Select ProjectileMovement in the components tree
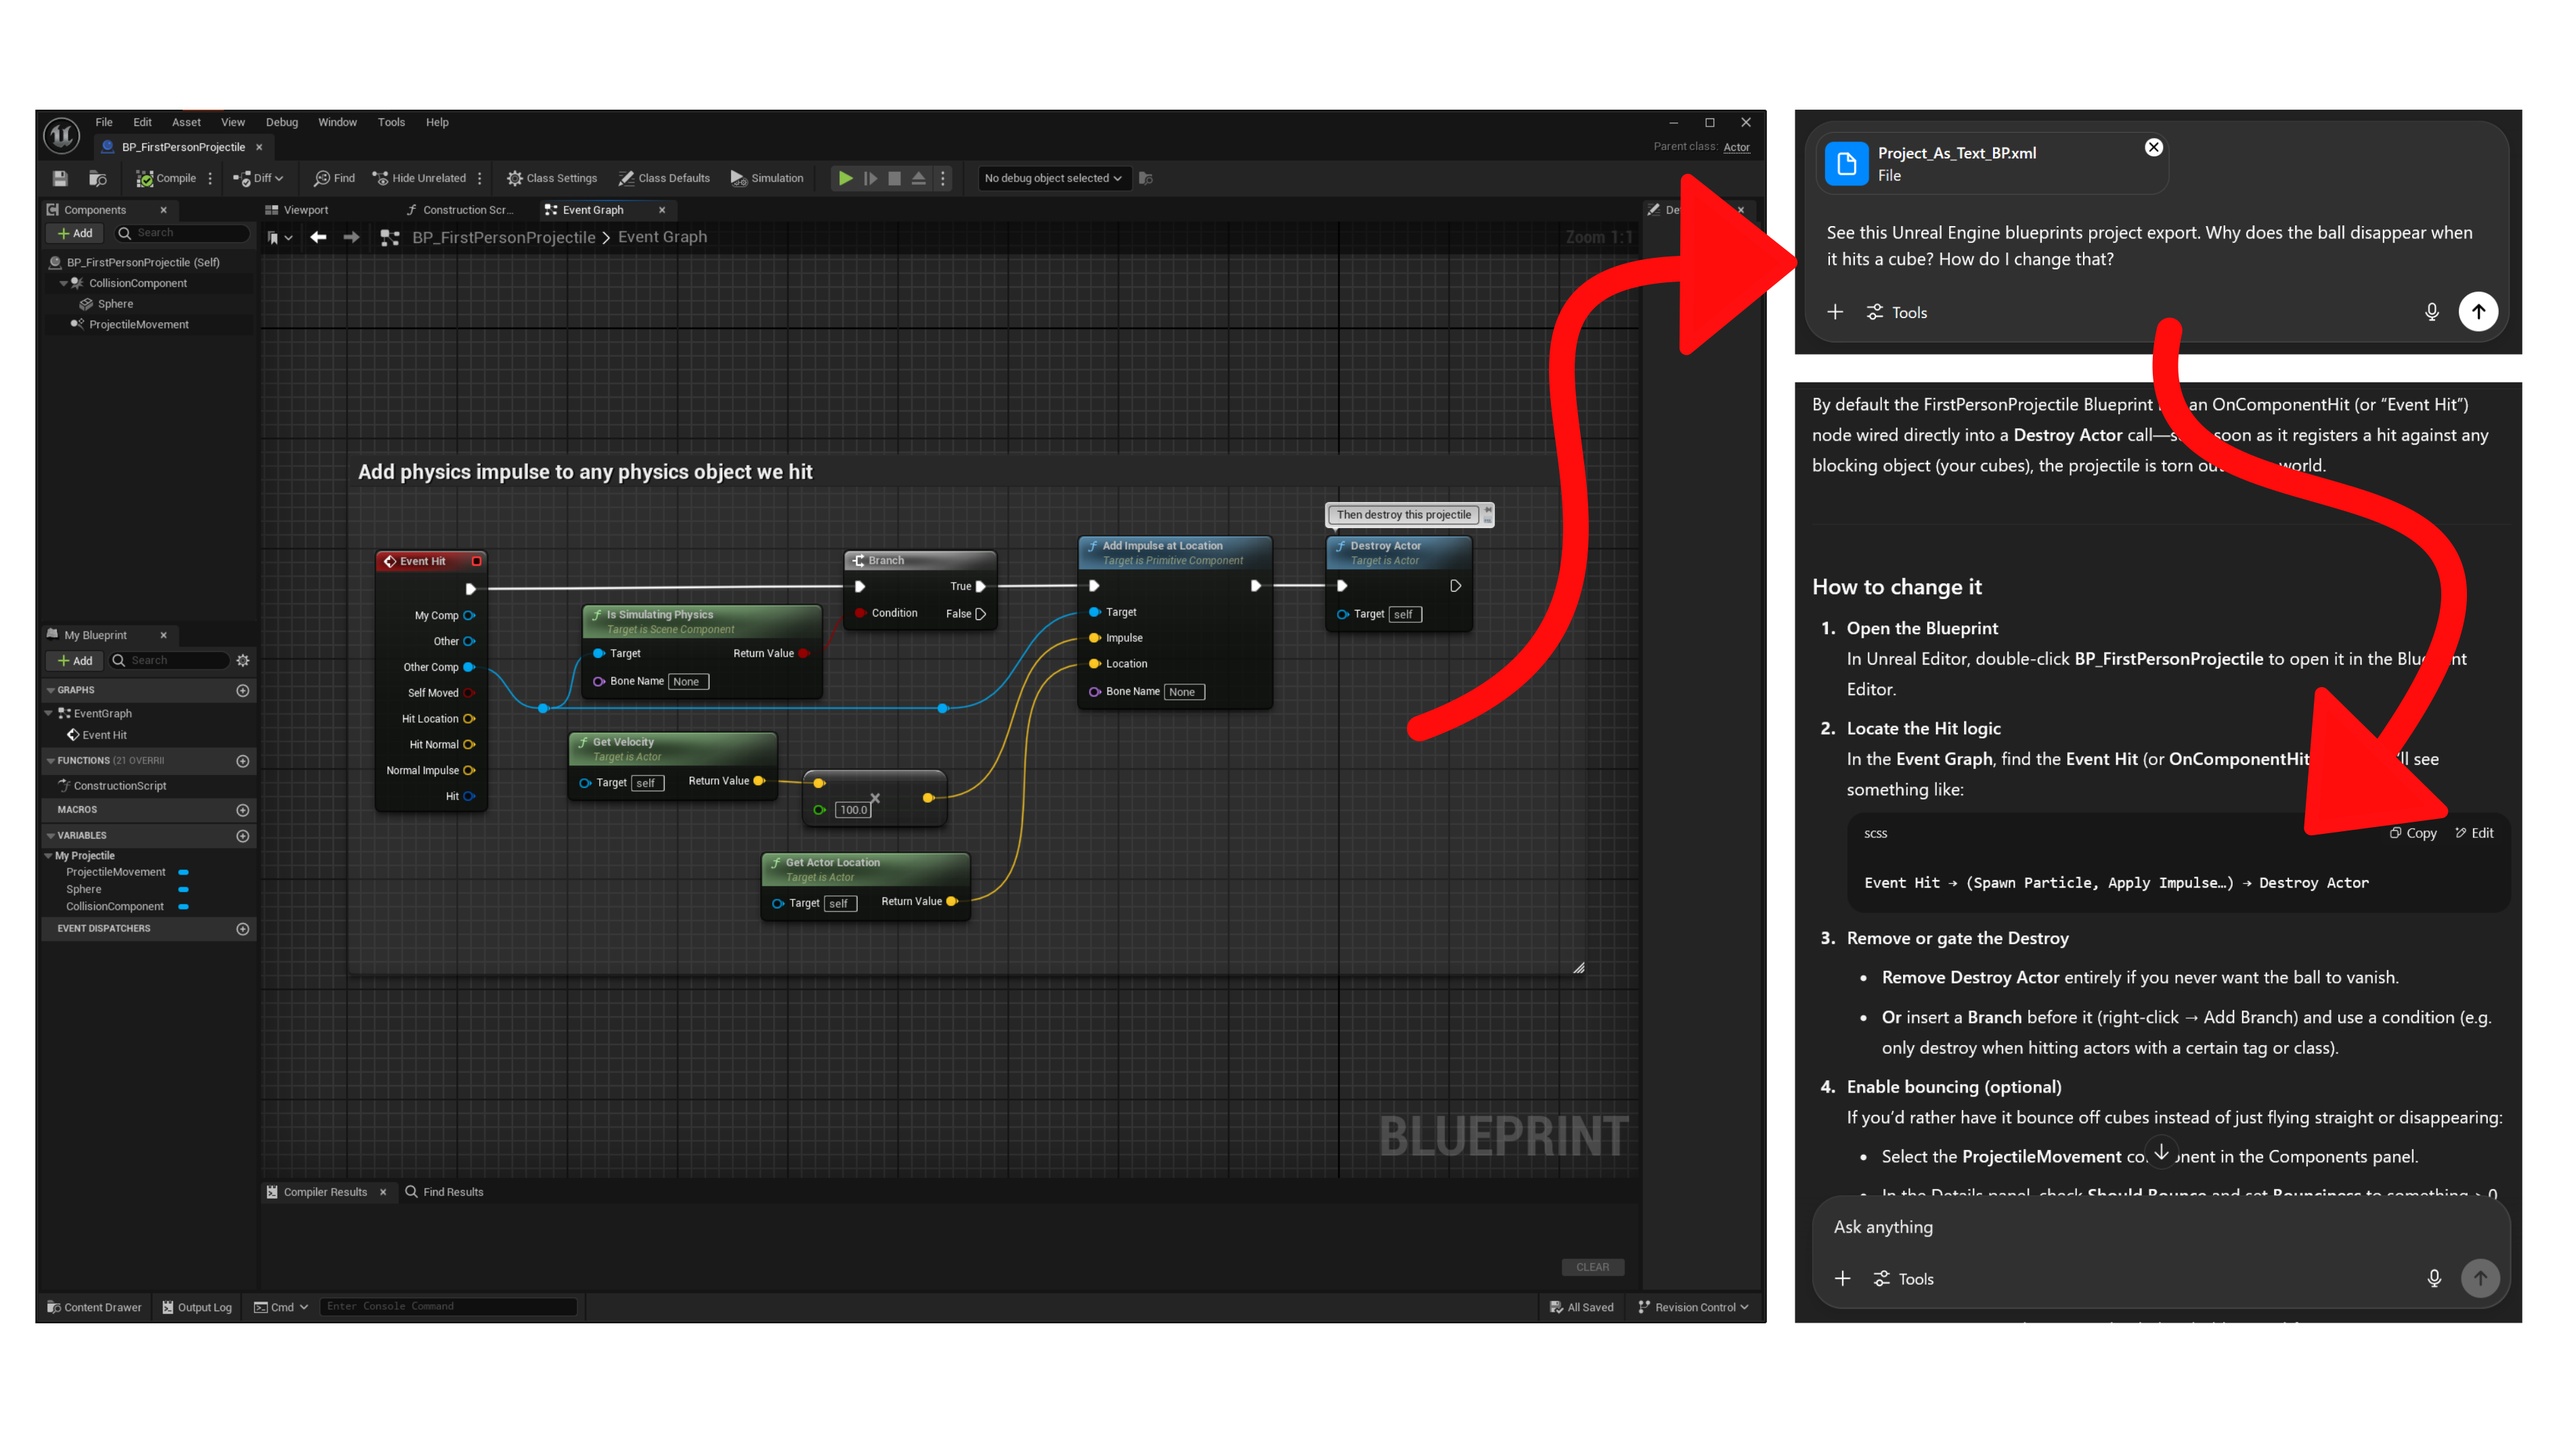Screen dimensions: 2559x1439 (x=138, y=324)
